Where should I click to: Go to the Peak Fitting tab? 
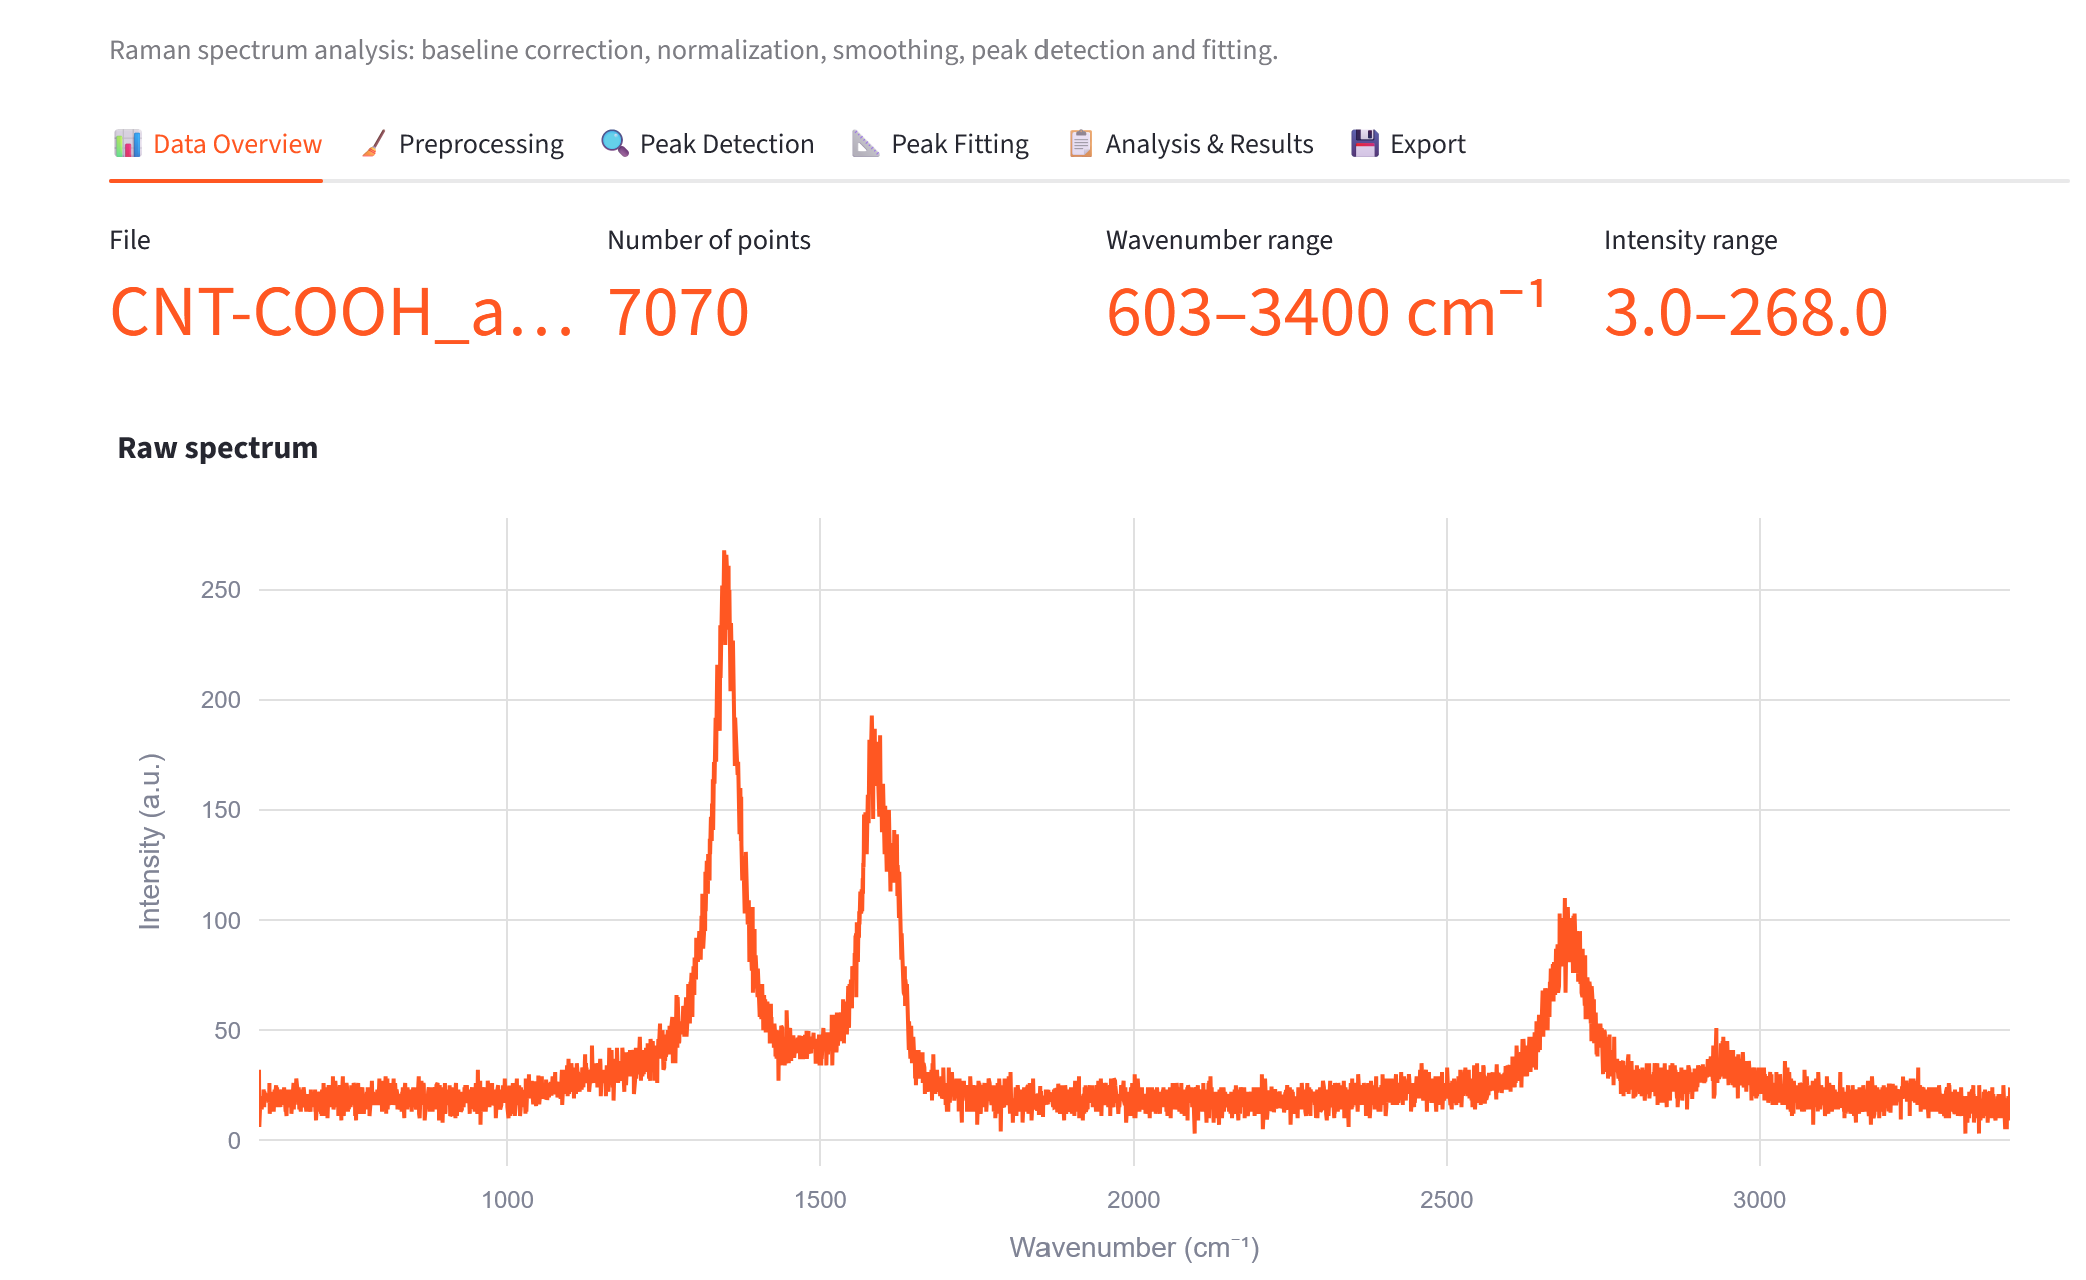point(940,144)
